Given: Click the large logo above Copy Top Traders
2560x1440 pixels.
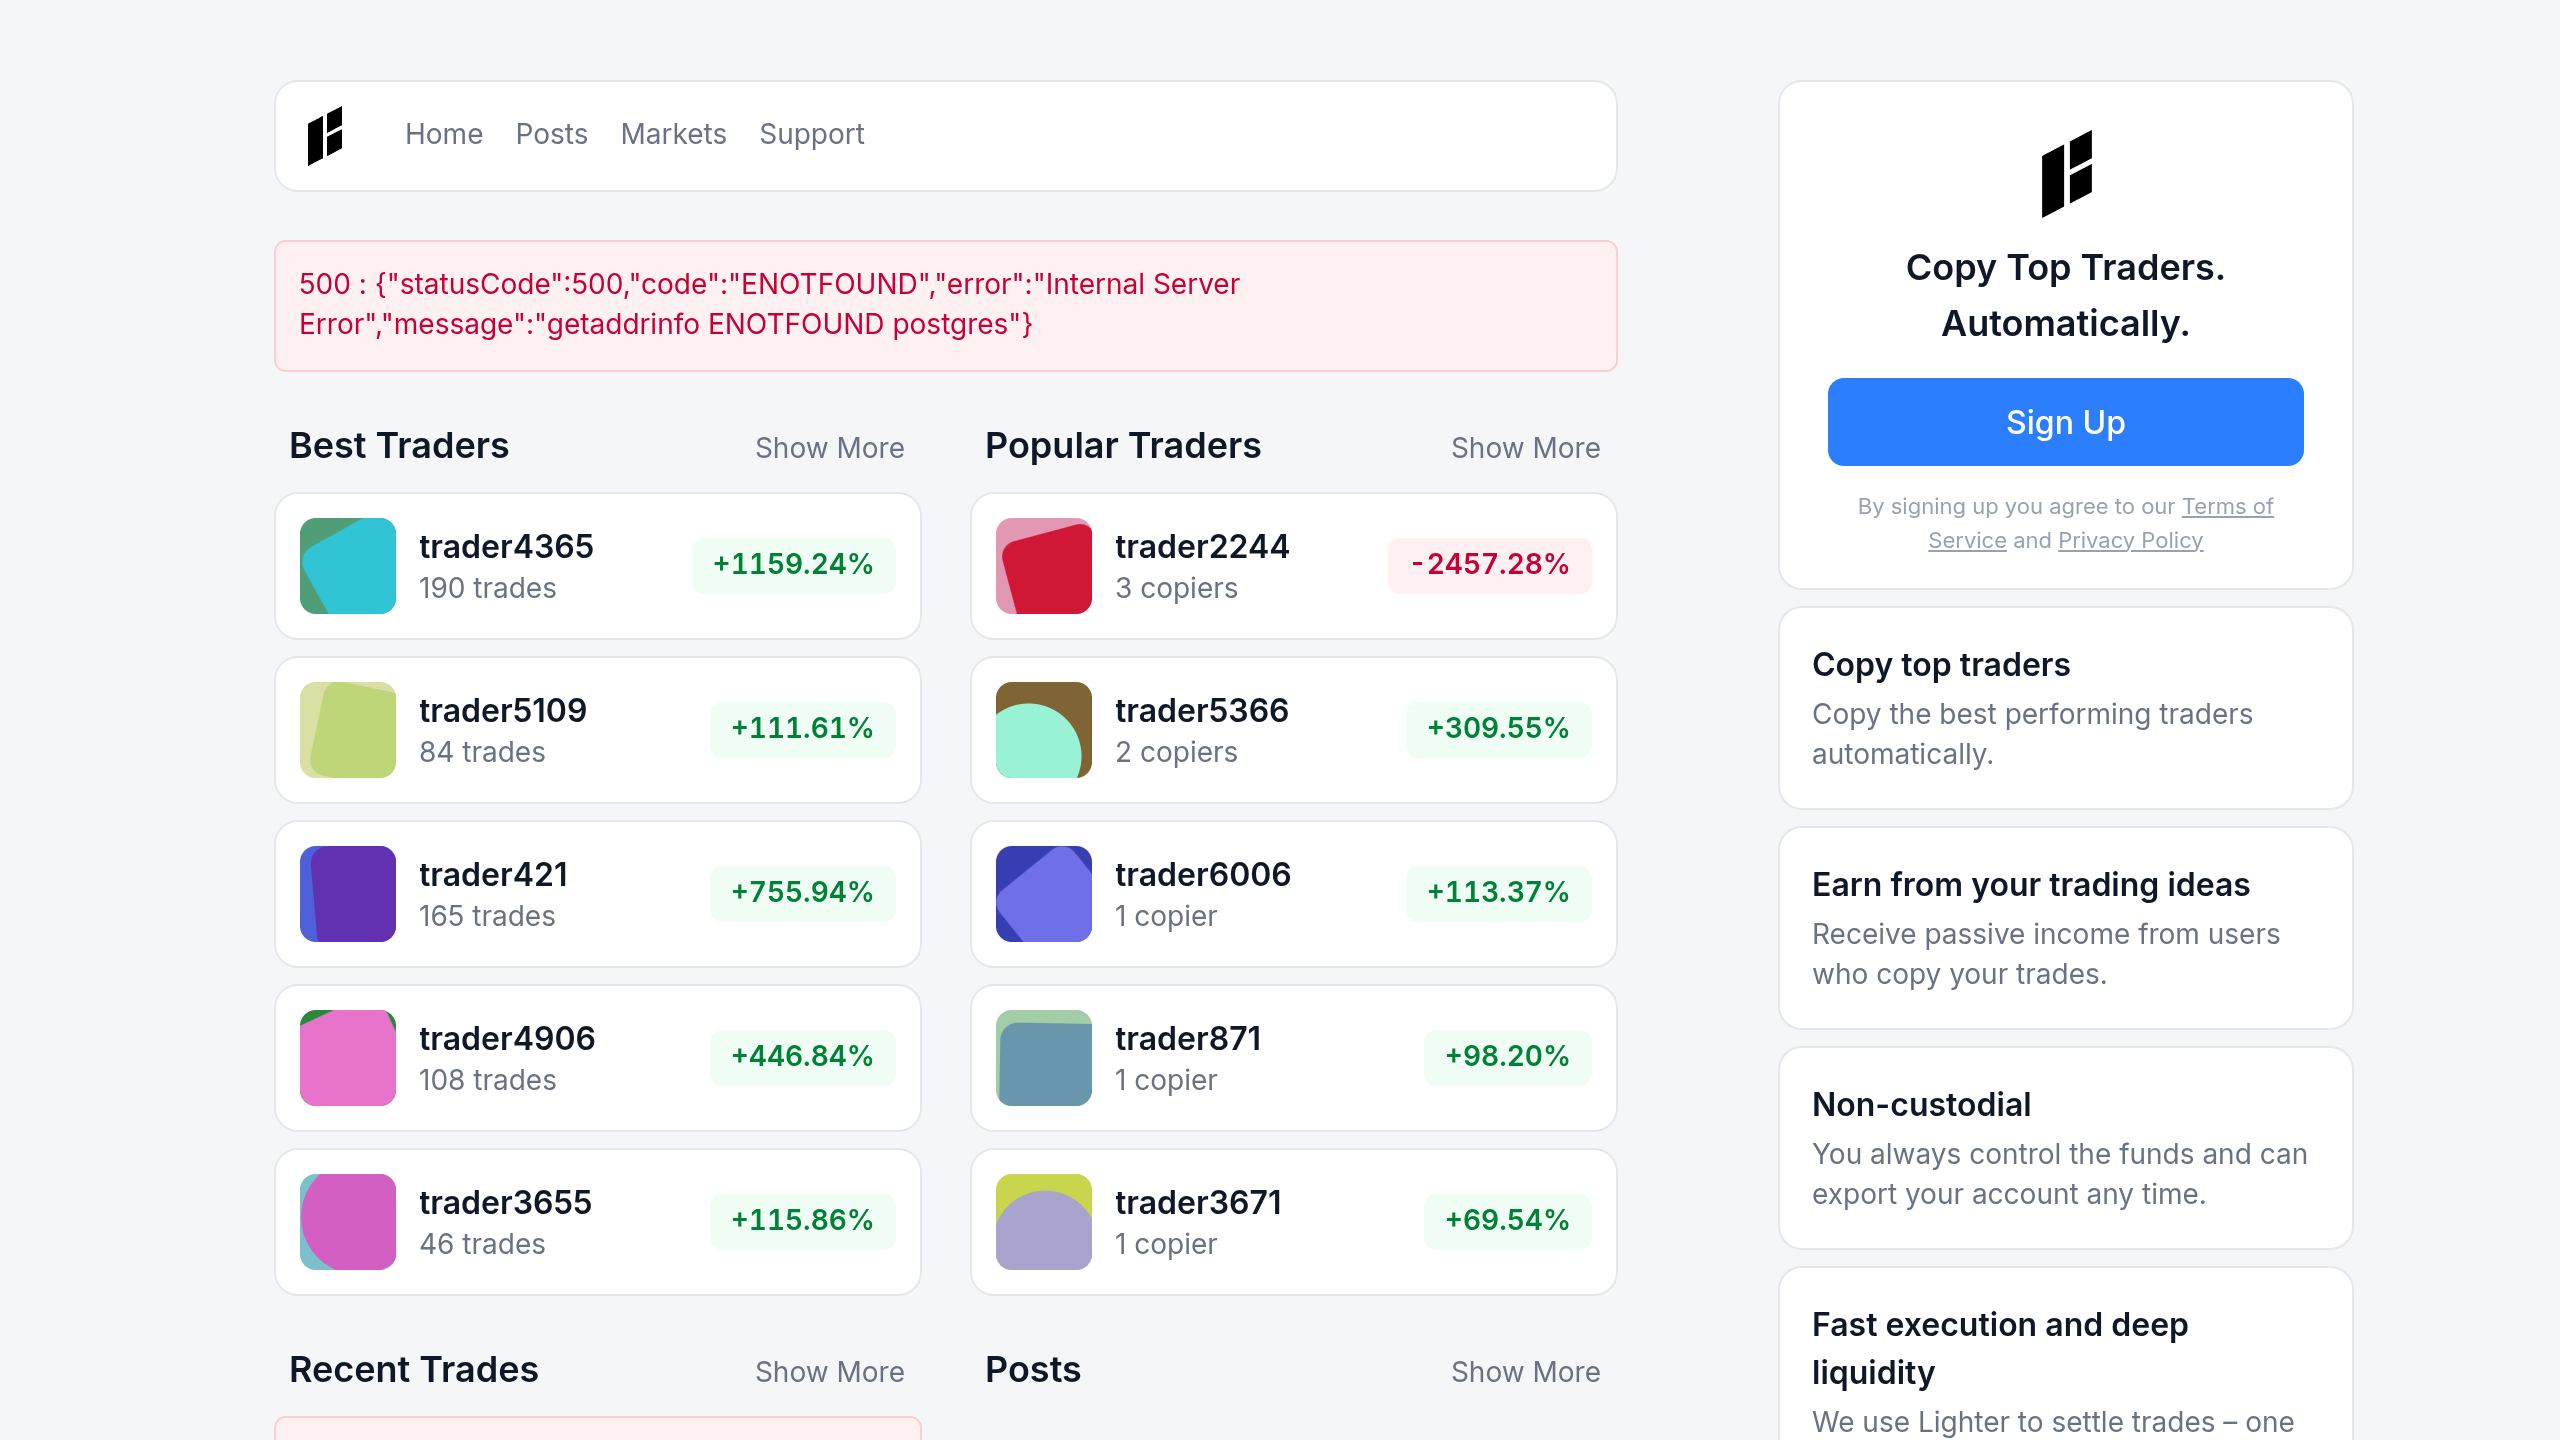Looking at the screenshot, I should 2066,174.
